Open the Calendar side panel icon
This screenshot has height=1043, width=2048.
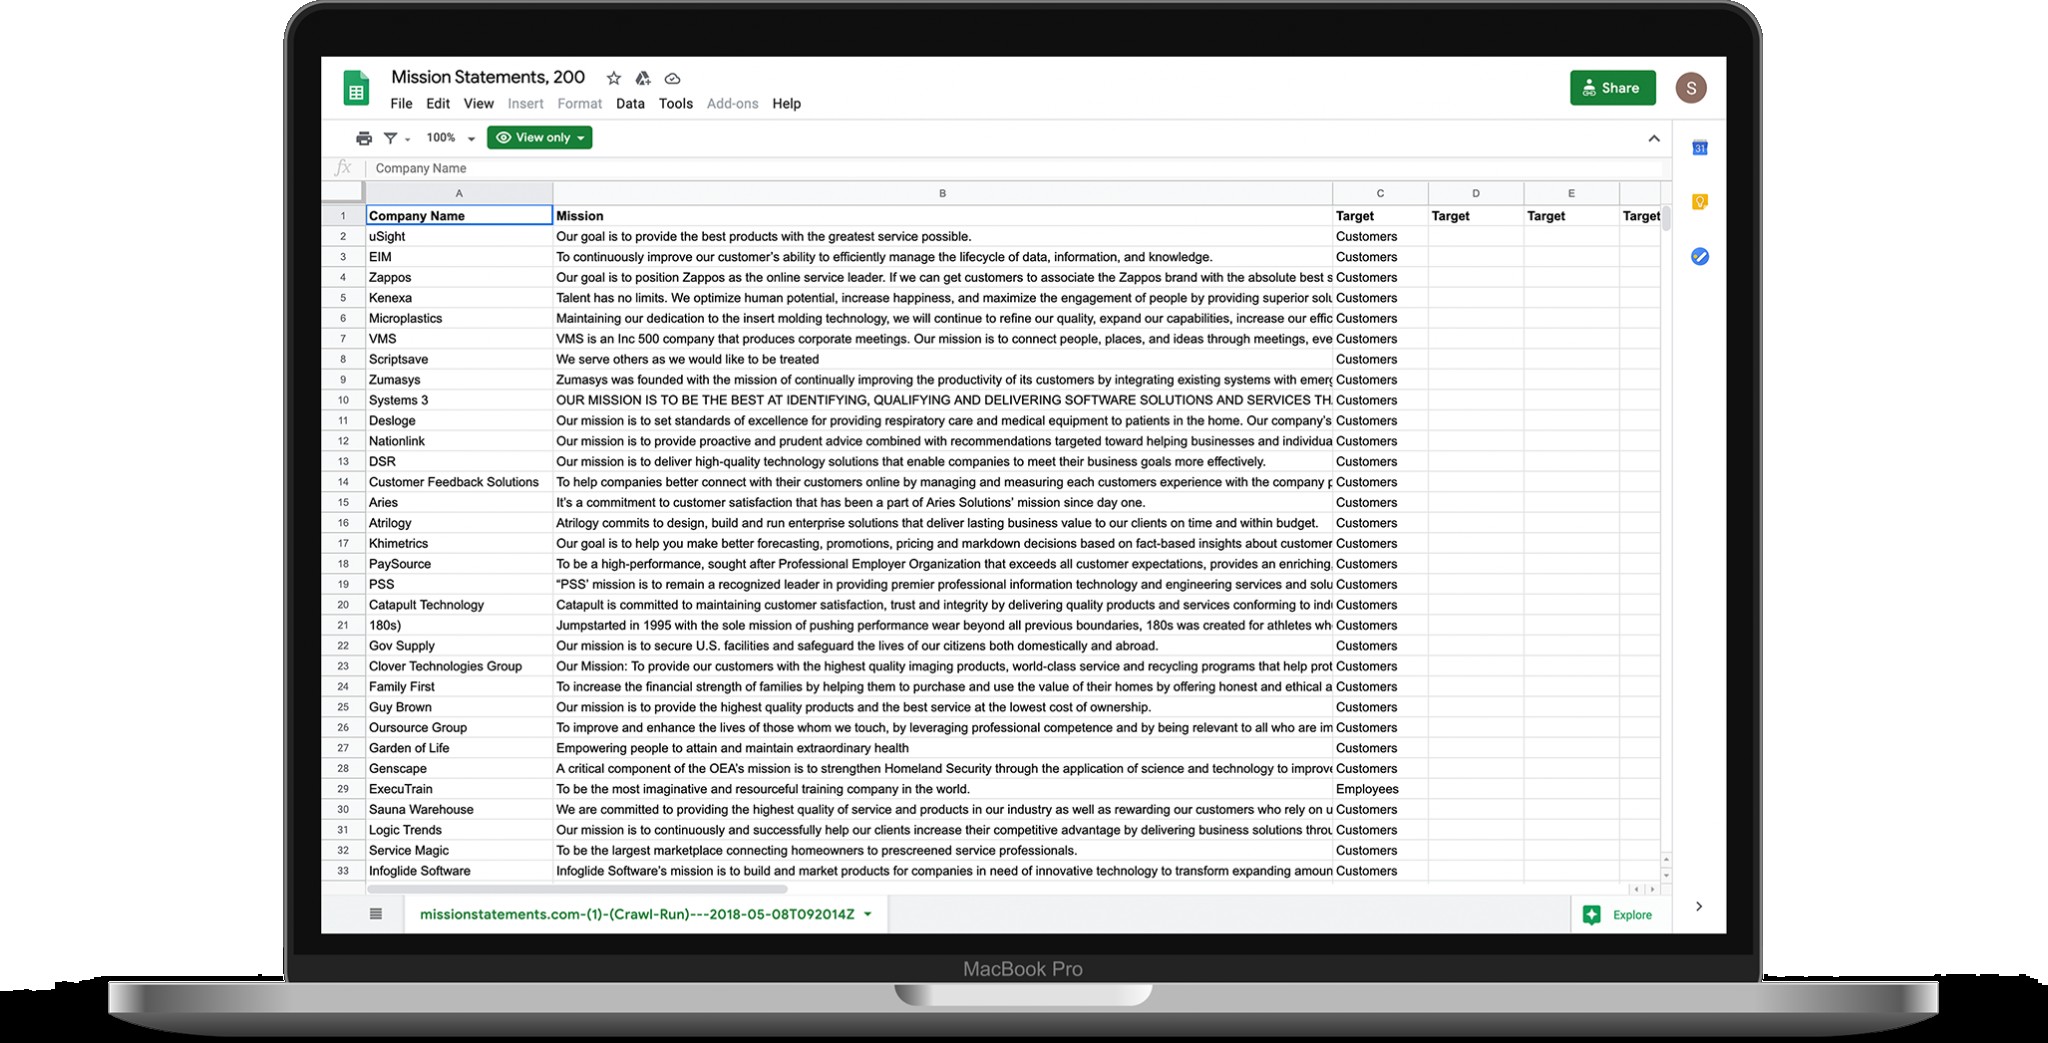(1699, 148)
